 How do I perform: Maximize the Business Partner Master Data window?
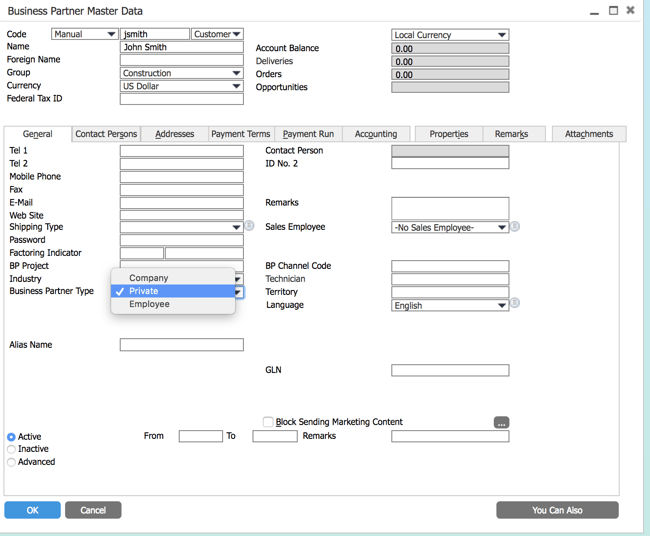[613, 10]
